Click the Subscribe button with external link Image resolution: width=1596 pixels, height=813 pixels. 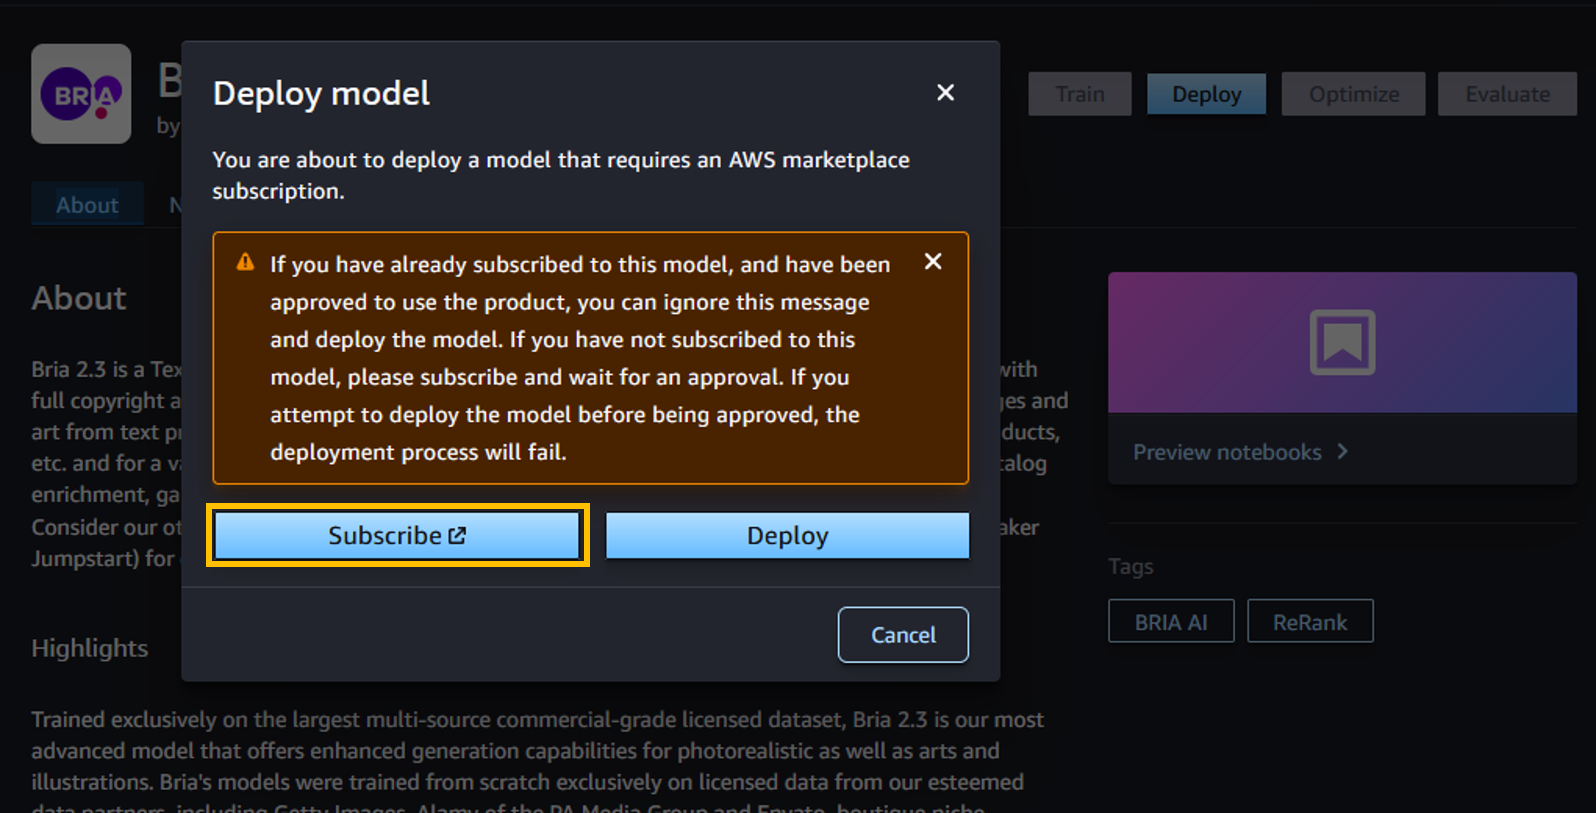pyautogui.click(x=397, y=535)
